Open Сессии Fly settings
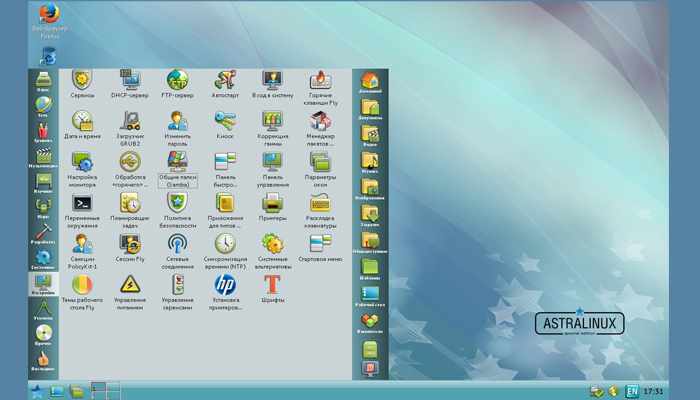700x400 pixels. [x=130, y=248]
